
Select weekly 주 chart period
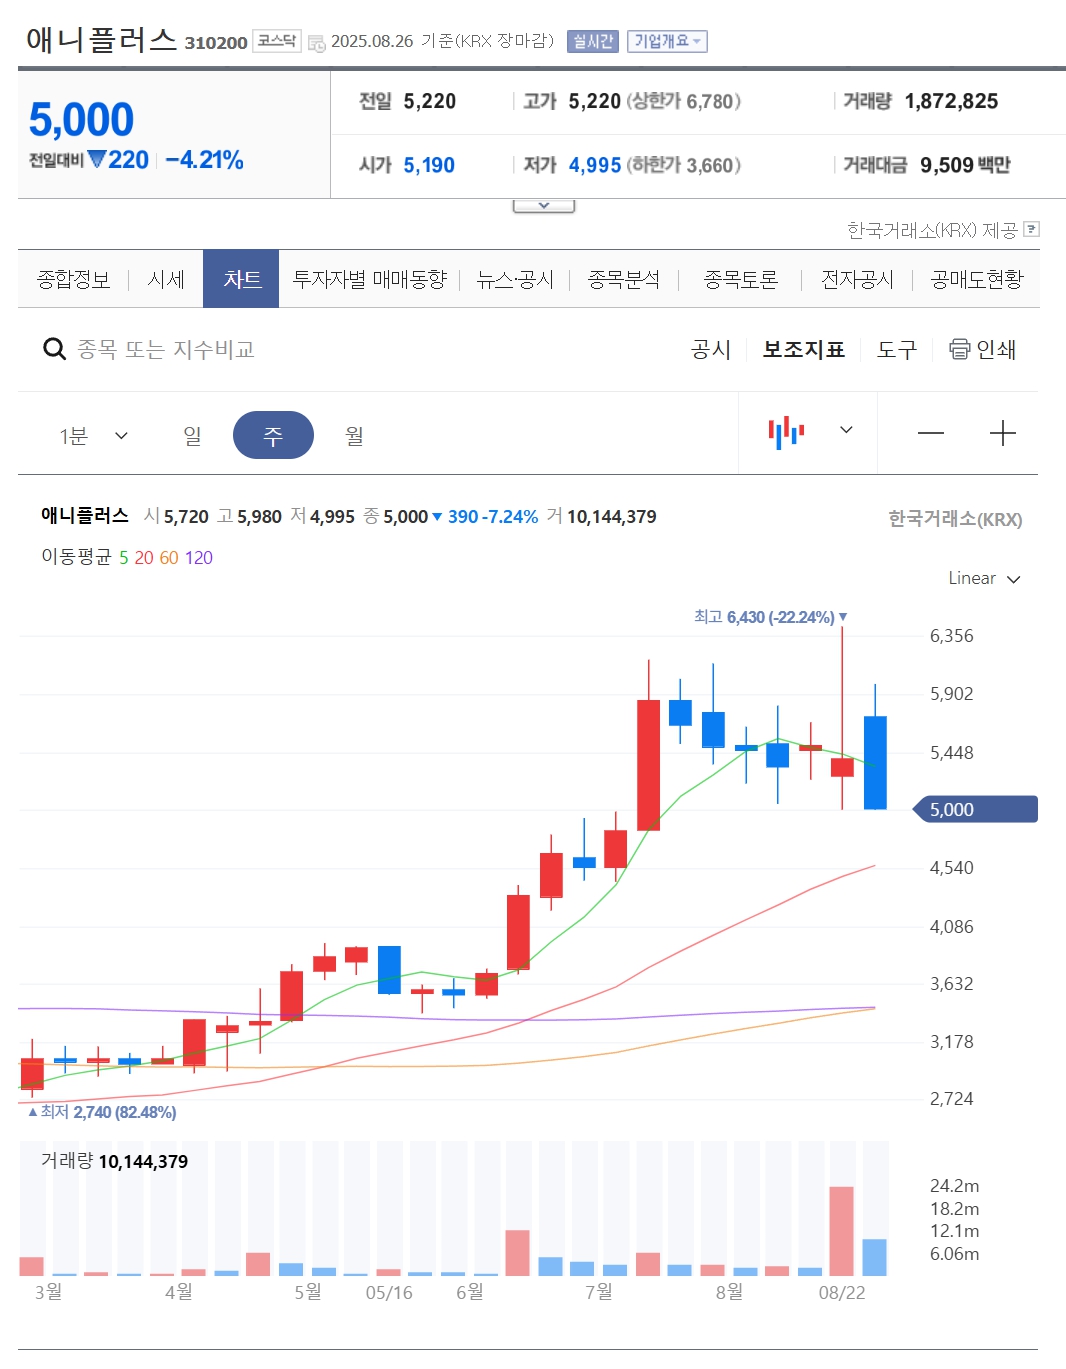(x=273, y=436)
